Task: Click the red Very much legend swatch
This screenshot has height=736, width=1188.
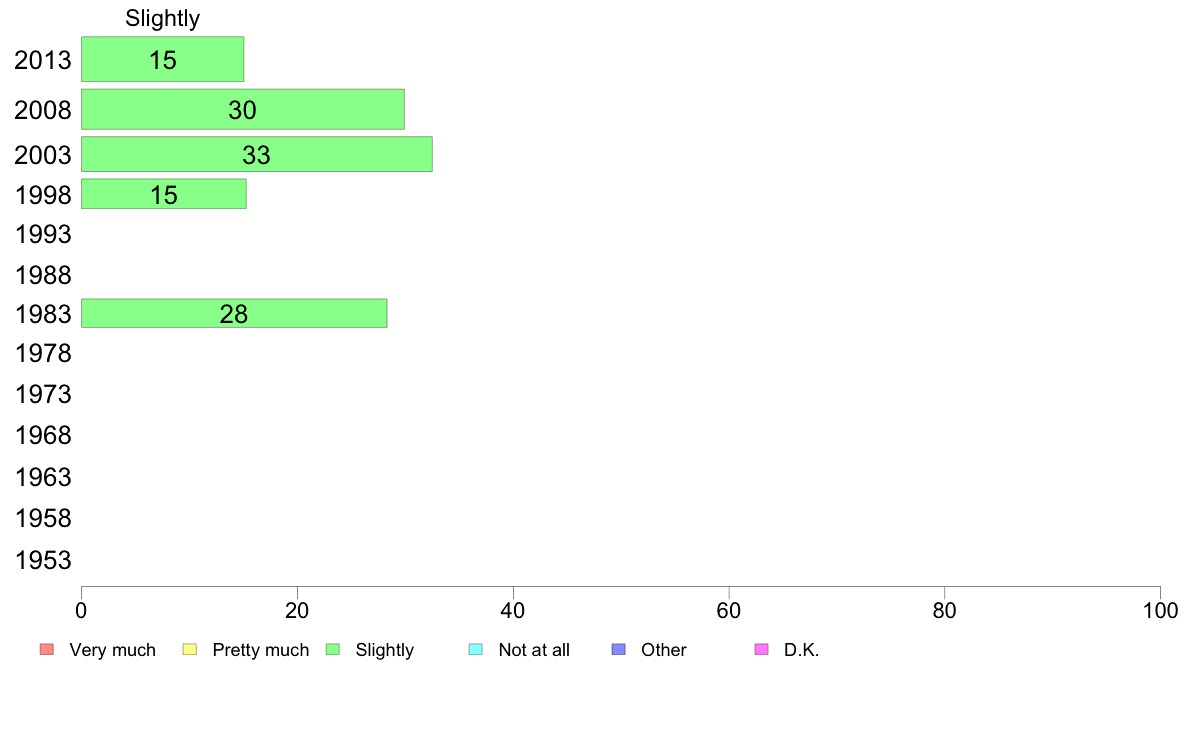Action: coord(47,650)
